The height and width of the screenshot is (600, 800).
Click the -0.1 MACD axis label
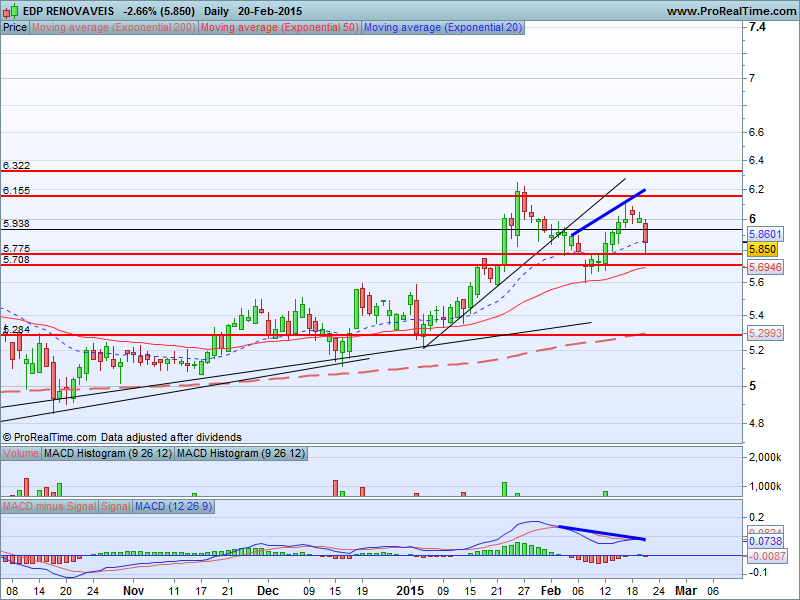click(756, 572)
